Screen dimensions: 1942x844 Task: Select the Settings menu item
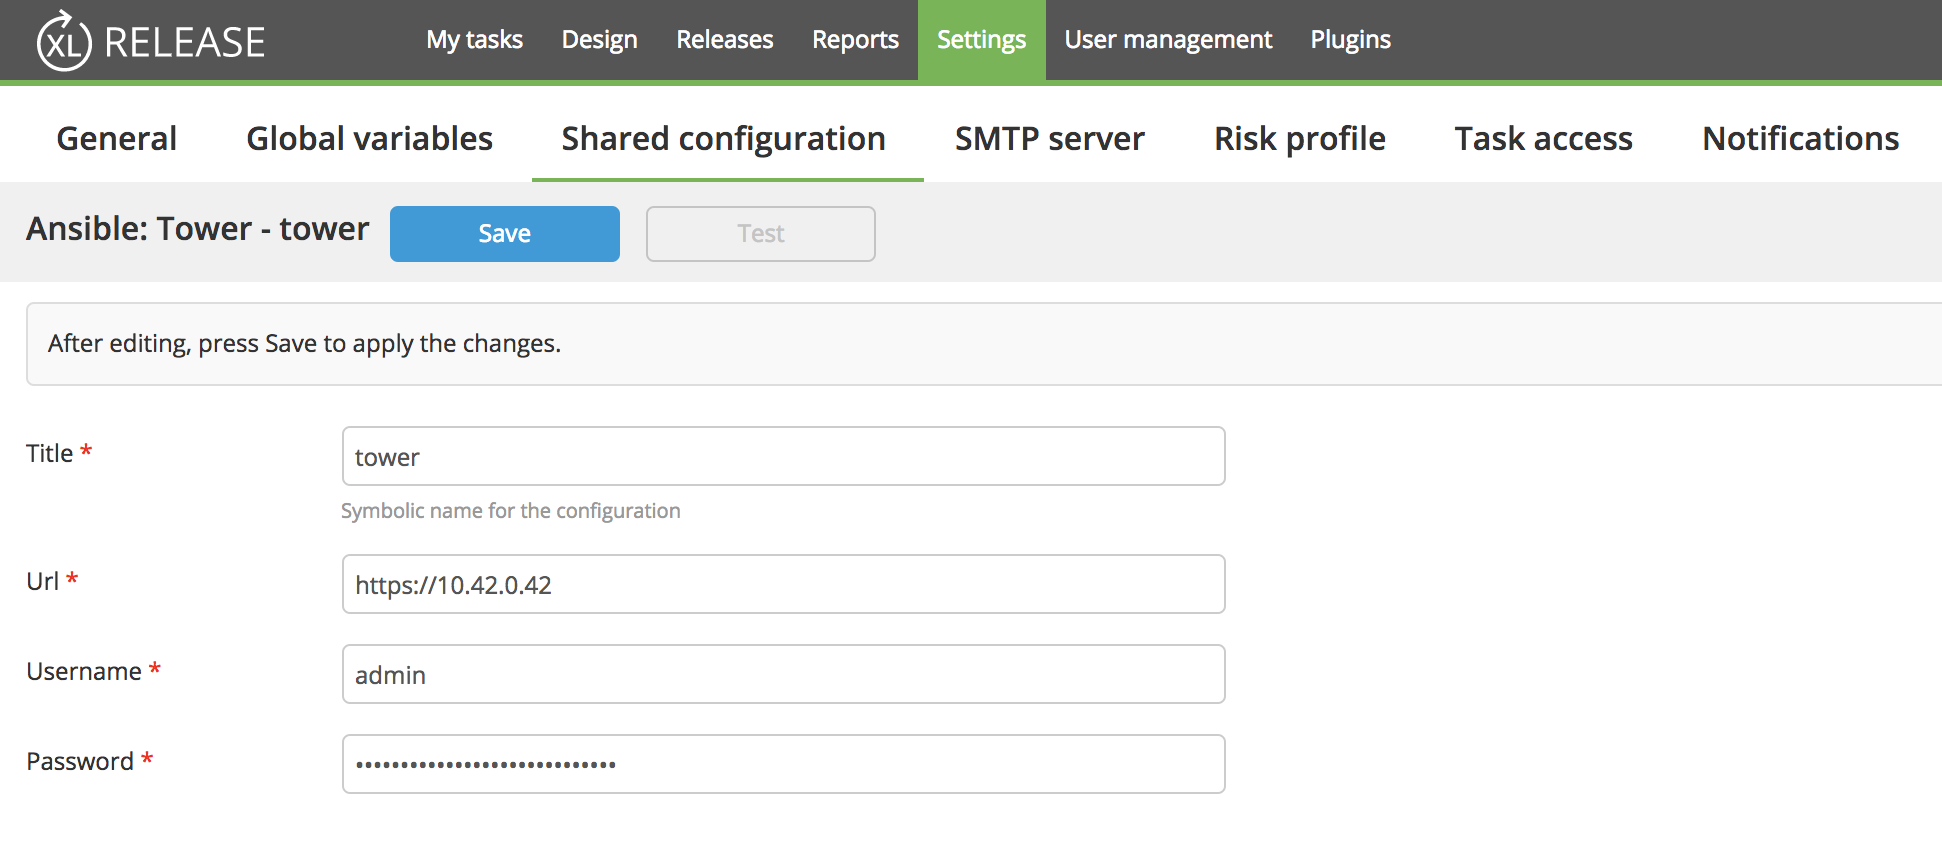[981, 40]
